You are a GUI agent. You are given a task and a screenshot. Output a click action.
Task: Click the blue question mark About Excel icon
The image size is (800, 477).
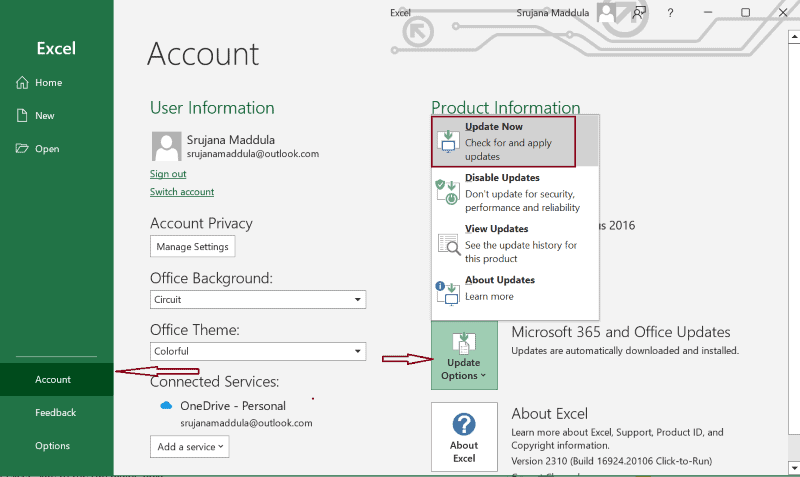pos(464,424)
